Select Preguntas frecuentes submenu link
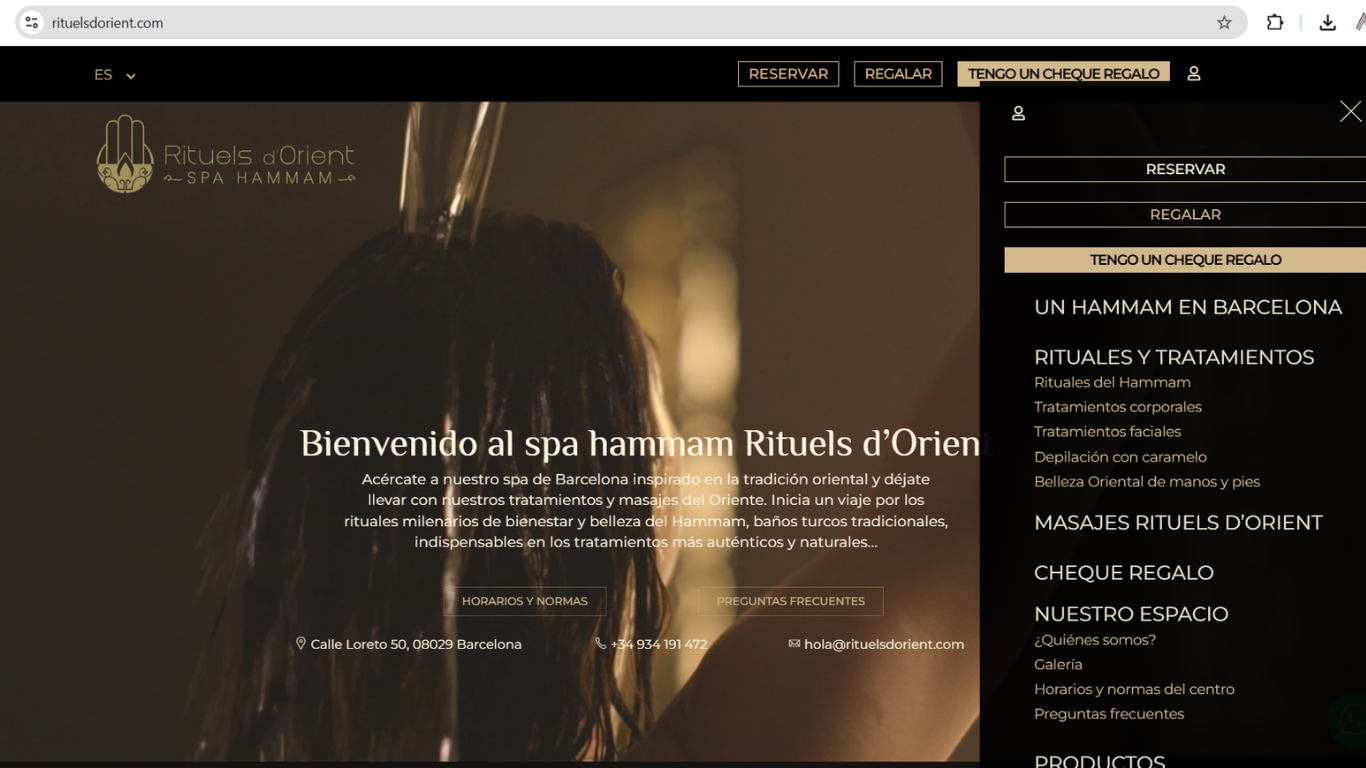The width and height of the screenshot is (1366, 768). pos(1109,714)
